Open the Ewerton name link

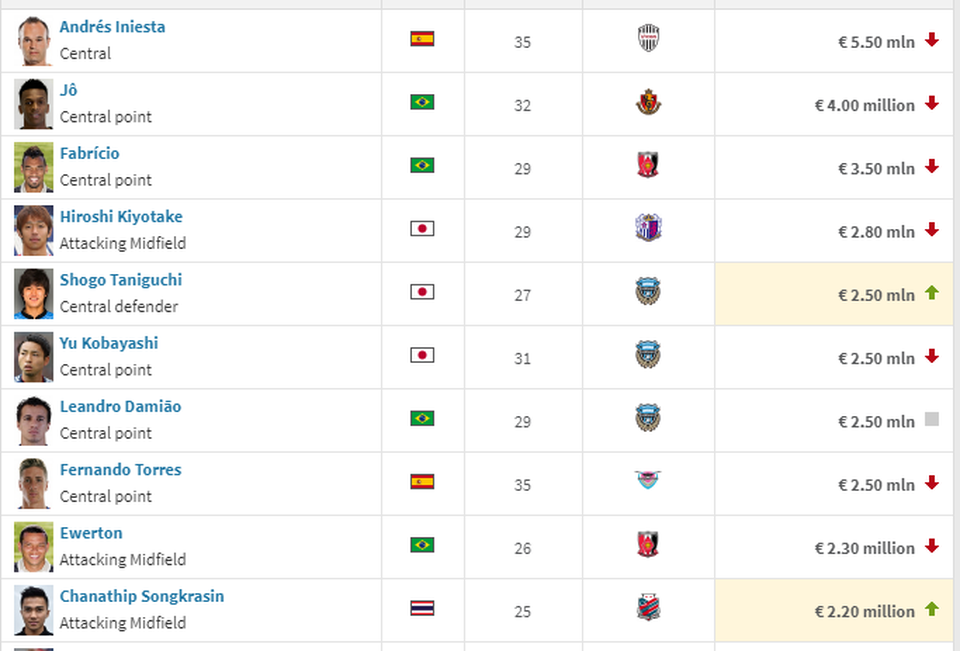91,533
